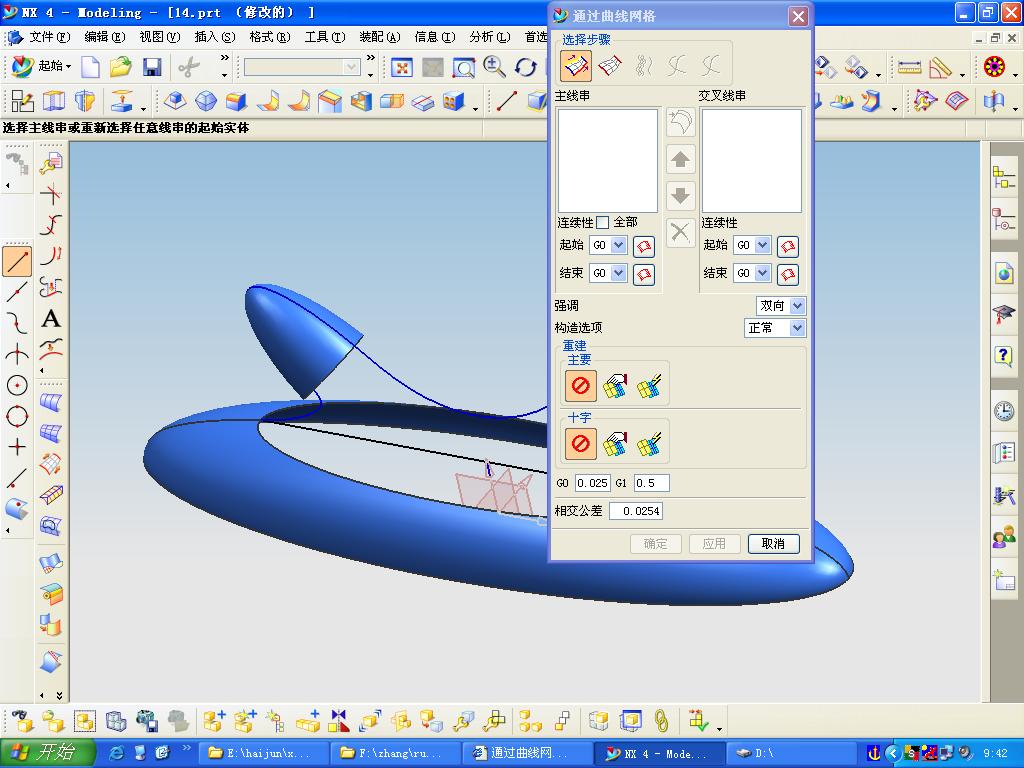Click the 交叉线串 cross strings list box

point(752,160)
